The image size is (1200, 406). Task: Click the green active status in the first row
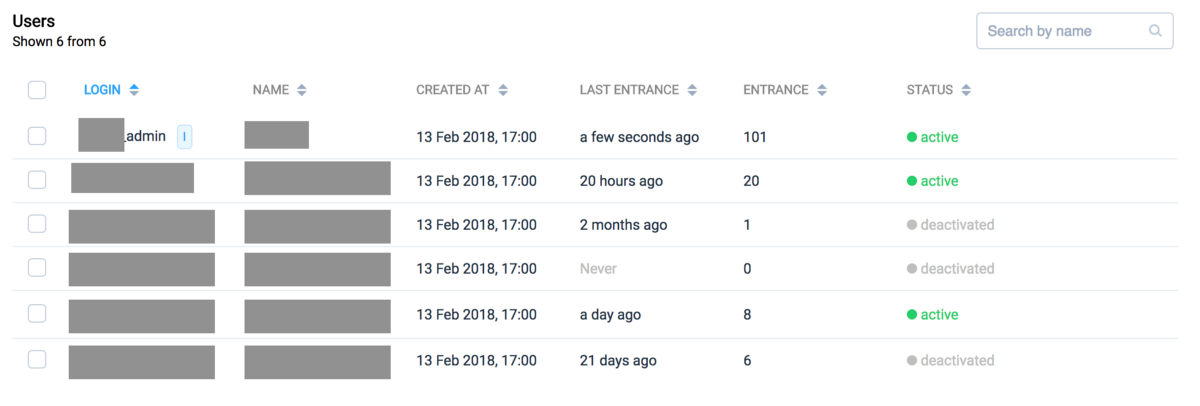pos(938,137)
